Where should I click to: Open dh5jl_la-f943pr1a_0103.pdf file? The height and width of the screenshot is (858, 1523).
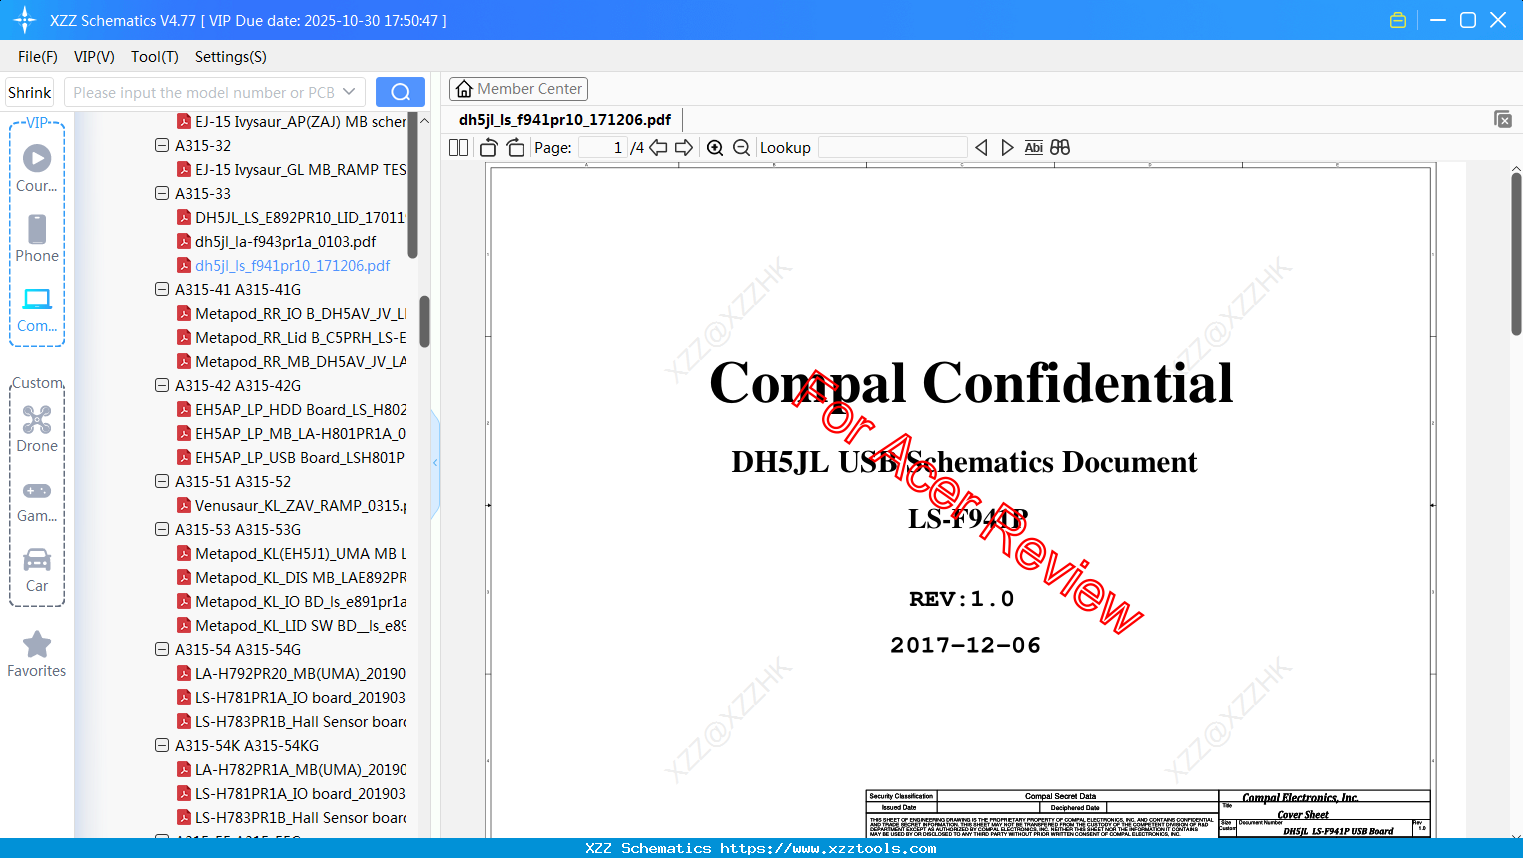pos(277,241)
